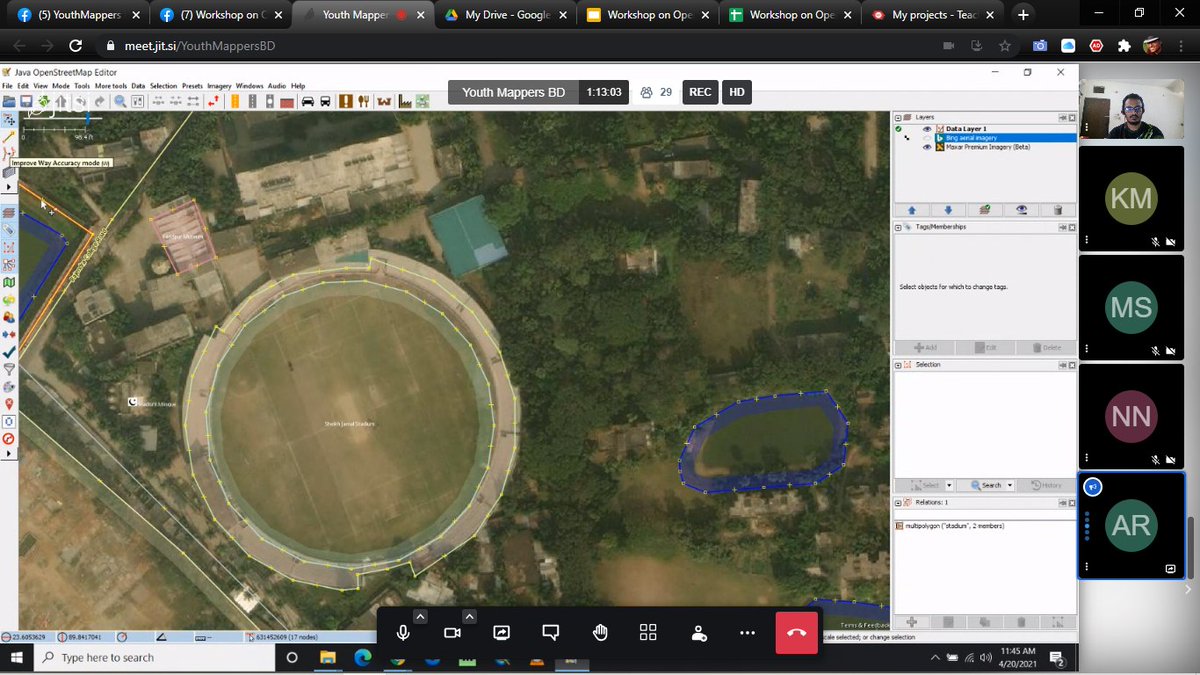Toggle tile view in Jitsi toolbar
1200x675 pixels.
[x=648, y=632]
